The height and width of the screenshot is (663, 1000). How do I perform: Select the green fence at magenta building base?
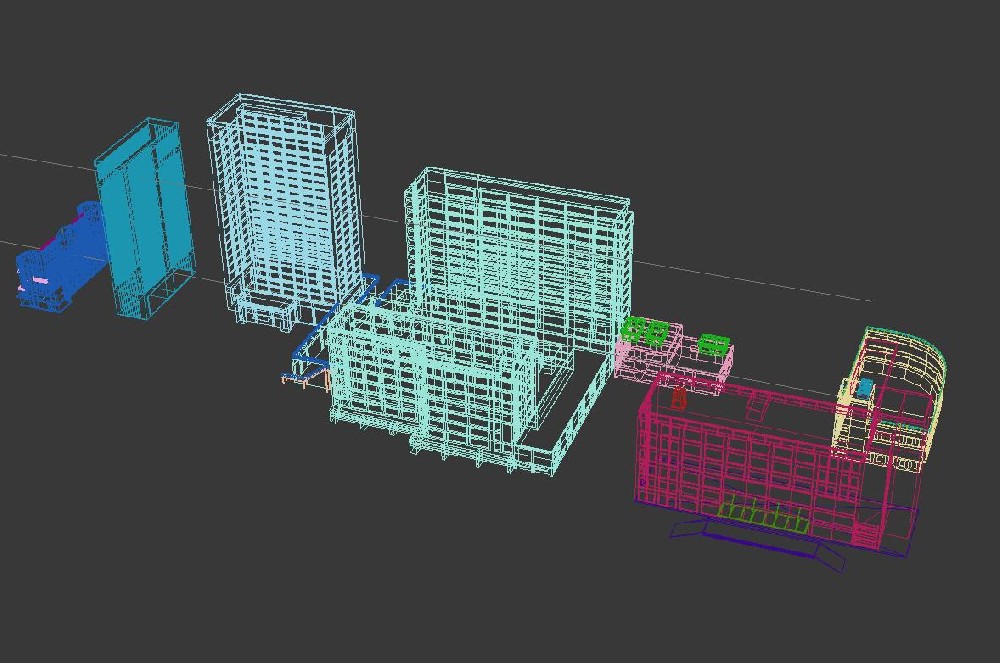(763, 515)
